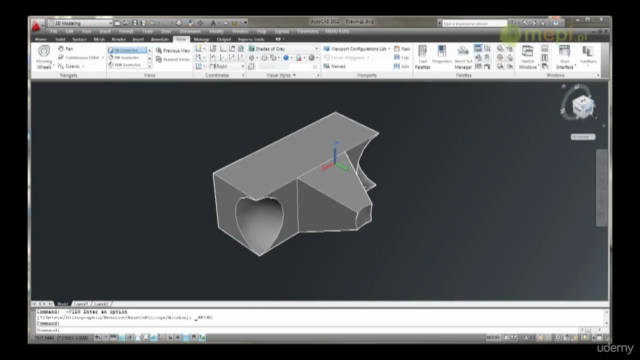Click the Plot printer icon in quick access toolbar
640x360 pixels.
click(x=179, y=23)
